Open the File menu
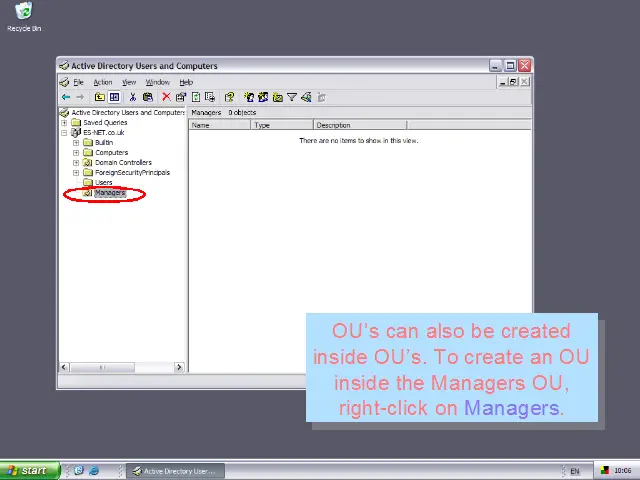640x480 pixels. [78, 82]
